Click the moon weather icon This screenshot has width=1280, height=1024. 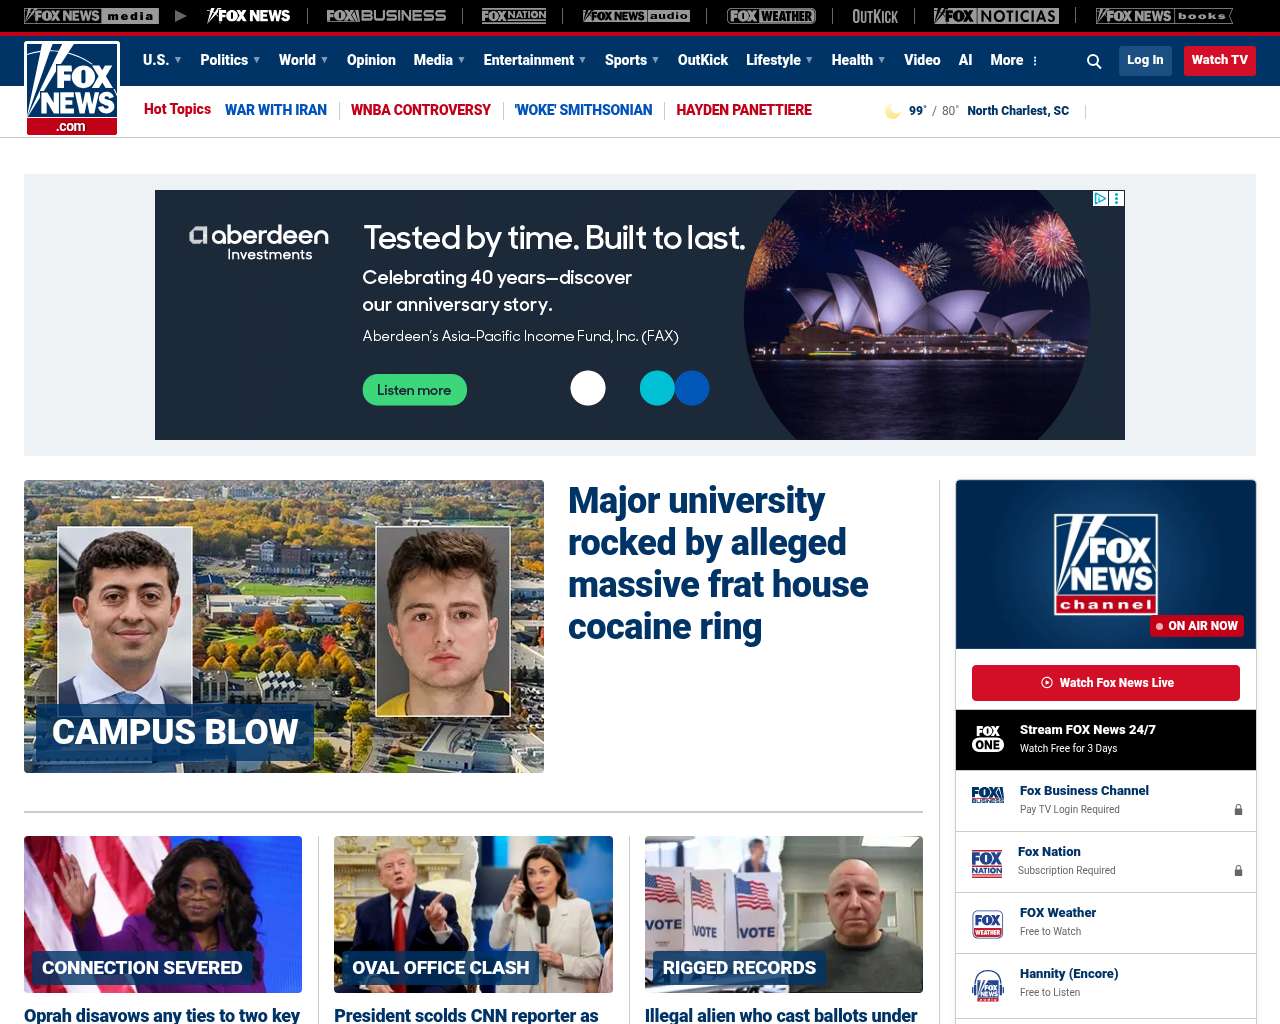coord(893,111)
